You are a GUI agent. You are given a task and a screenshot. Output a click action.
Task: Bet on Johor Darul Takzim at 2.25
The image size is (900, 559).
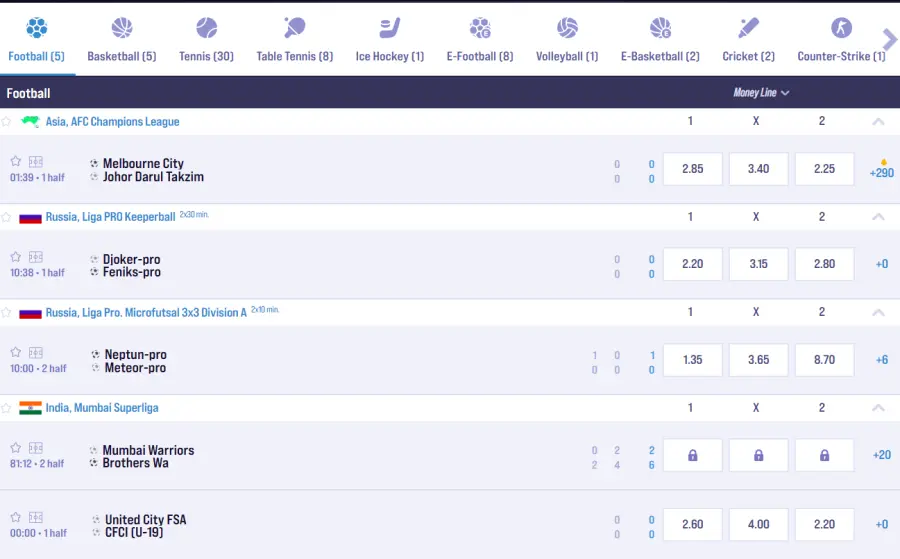(824, 169)
